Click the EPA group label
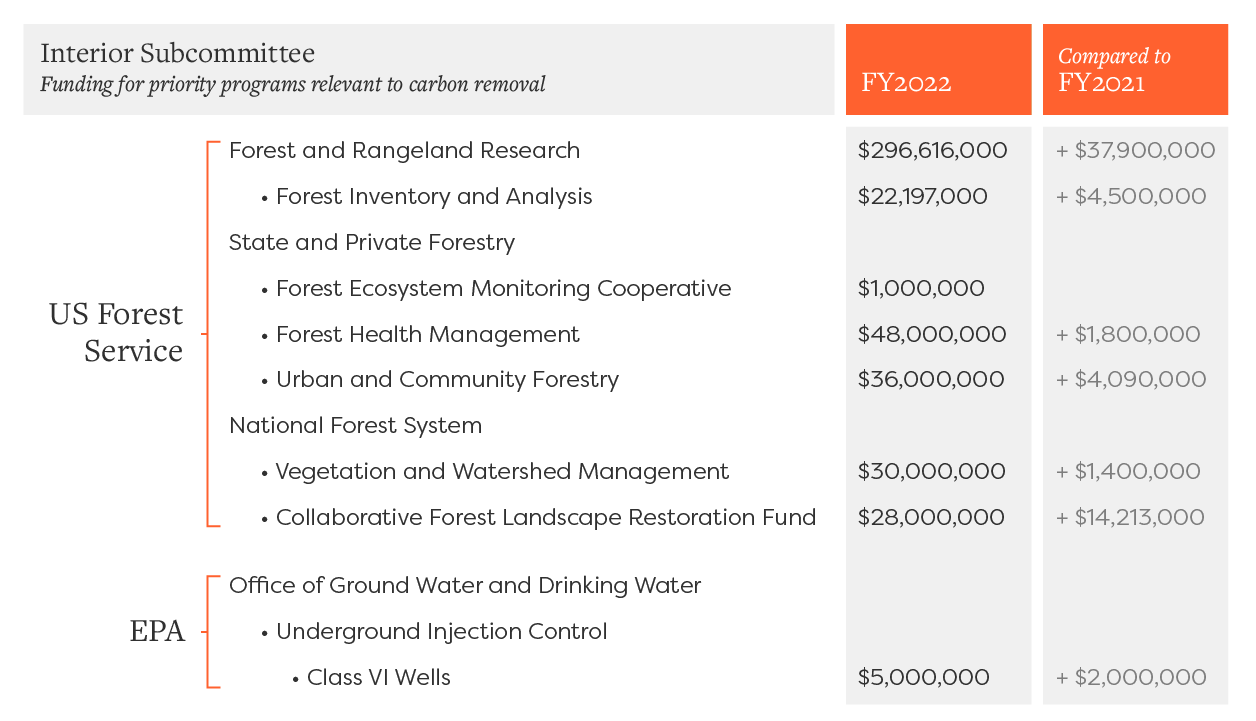 coord(157,632)
